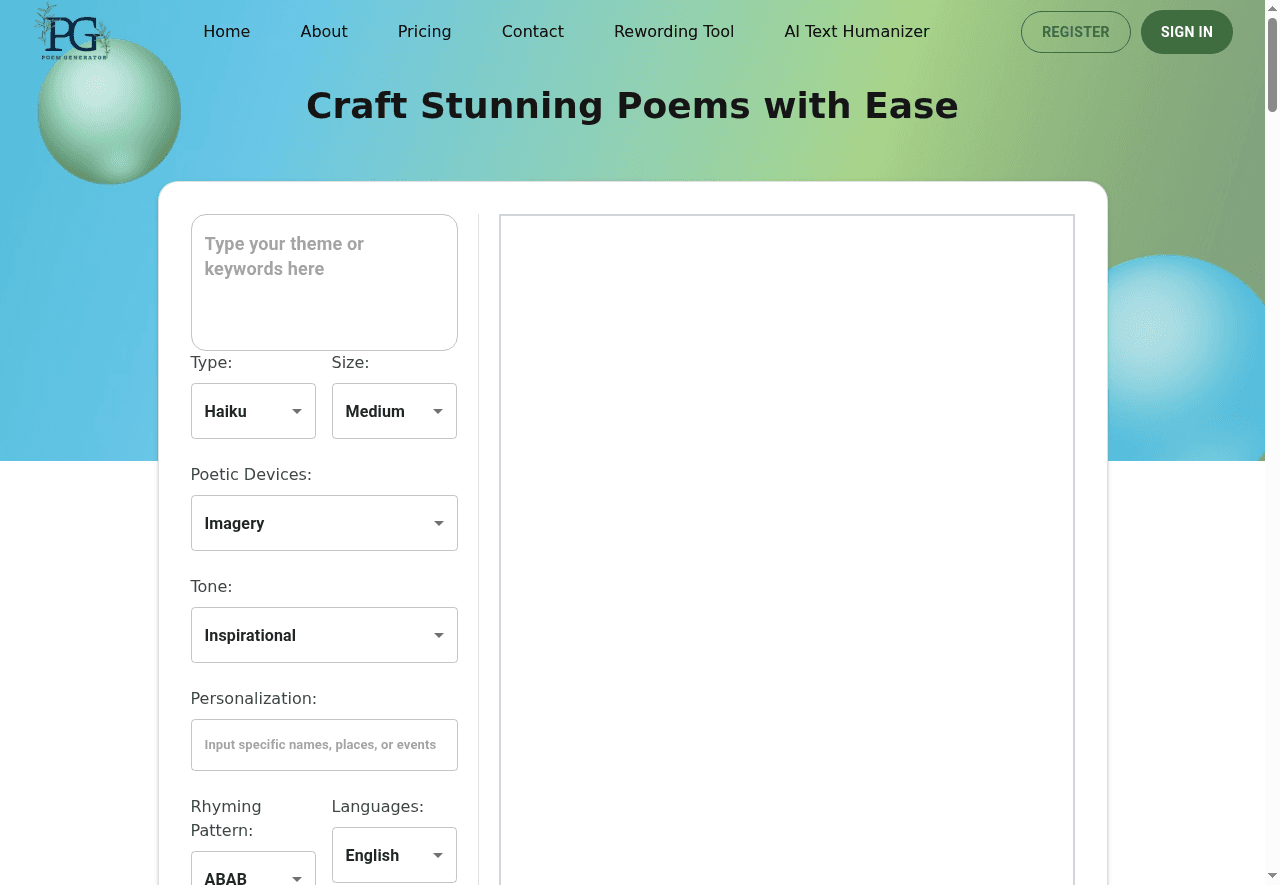Open the Rhyming Pattern dropdown showing ABAB
Screen dimensions: 1280x885
click(x=253, y=872)
